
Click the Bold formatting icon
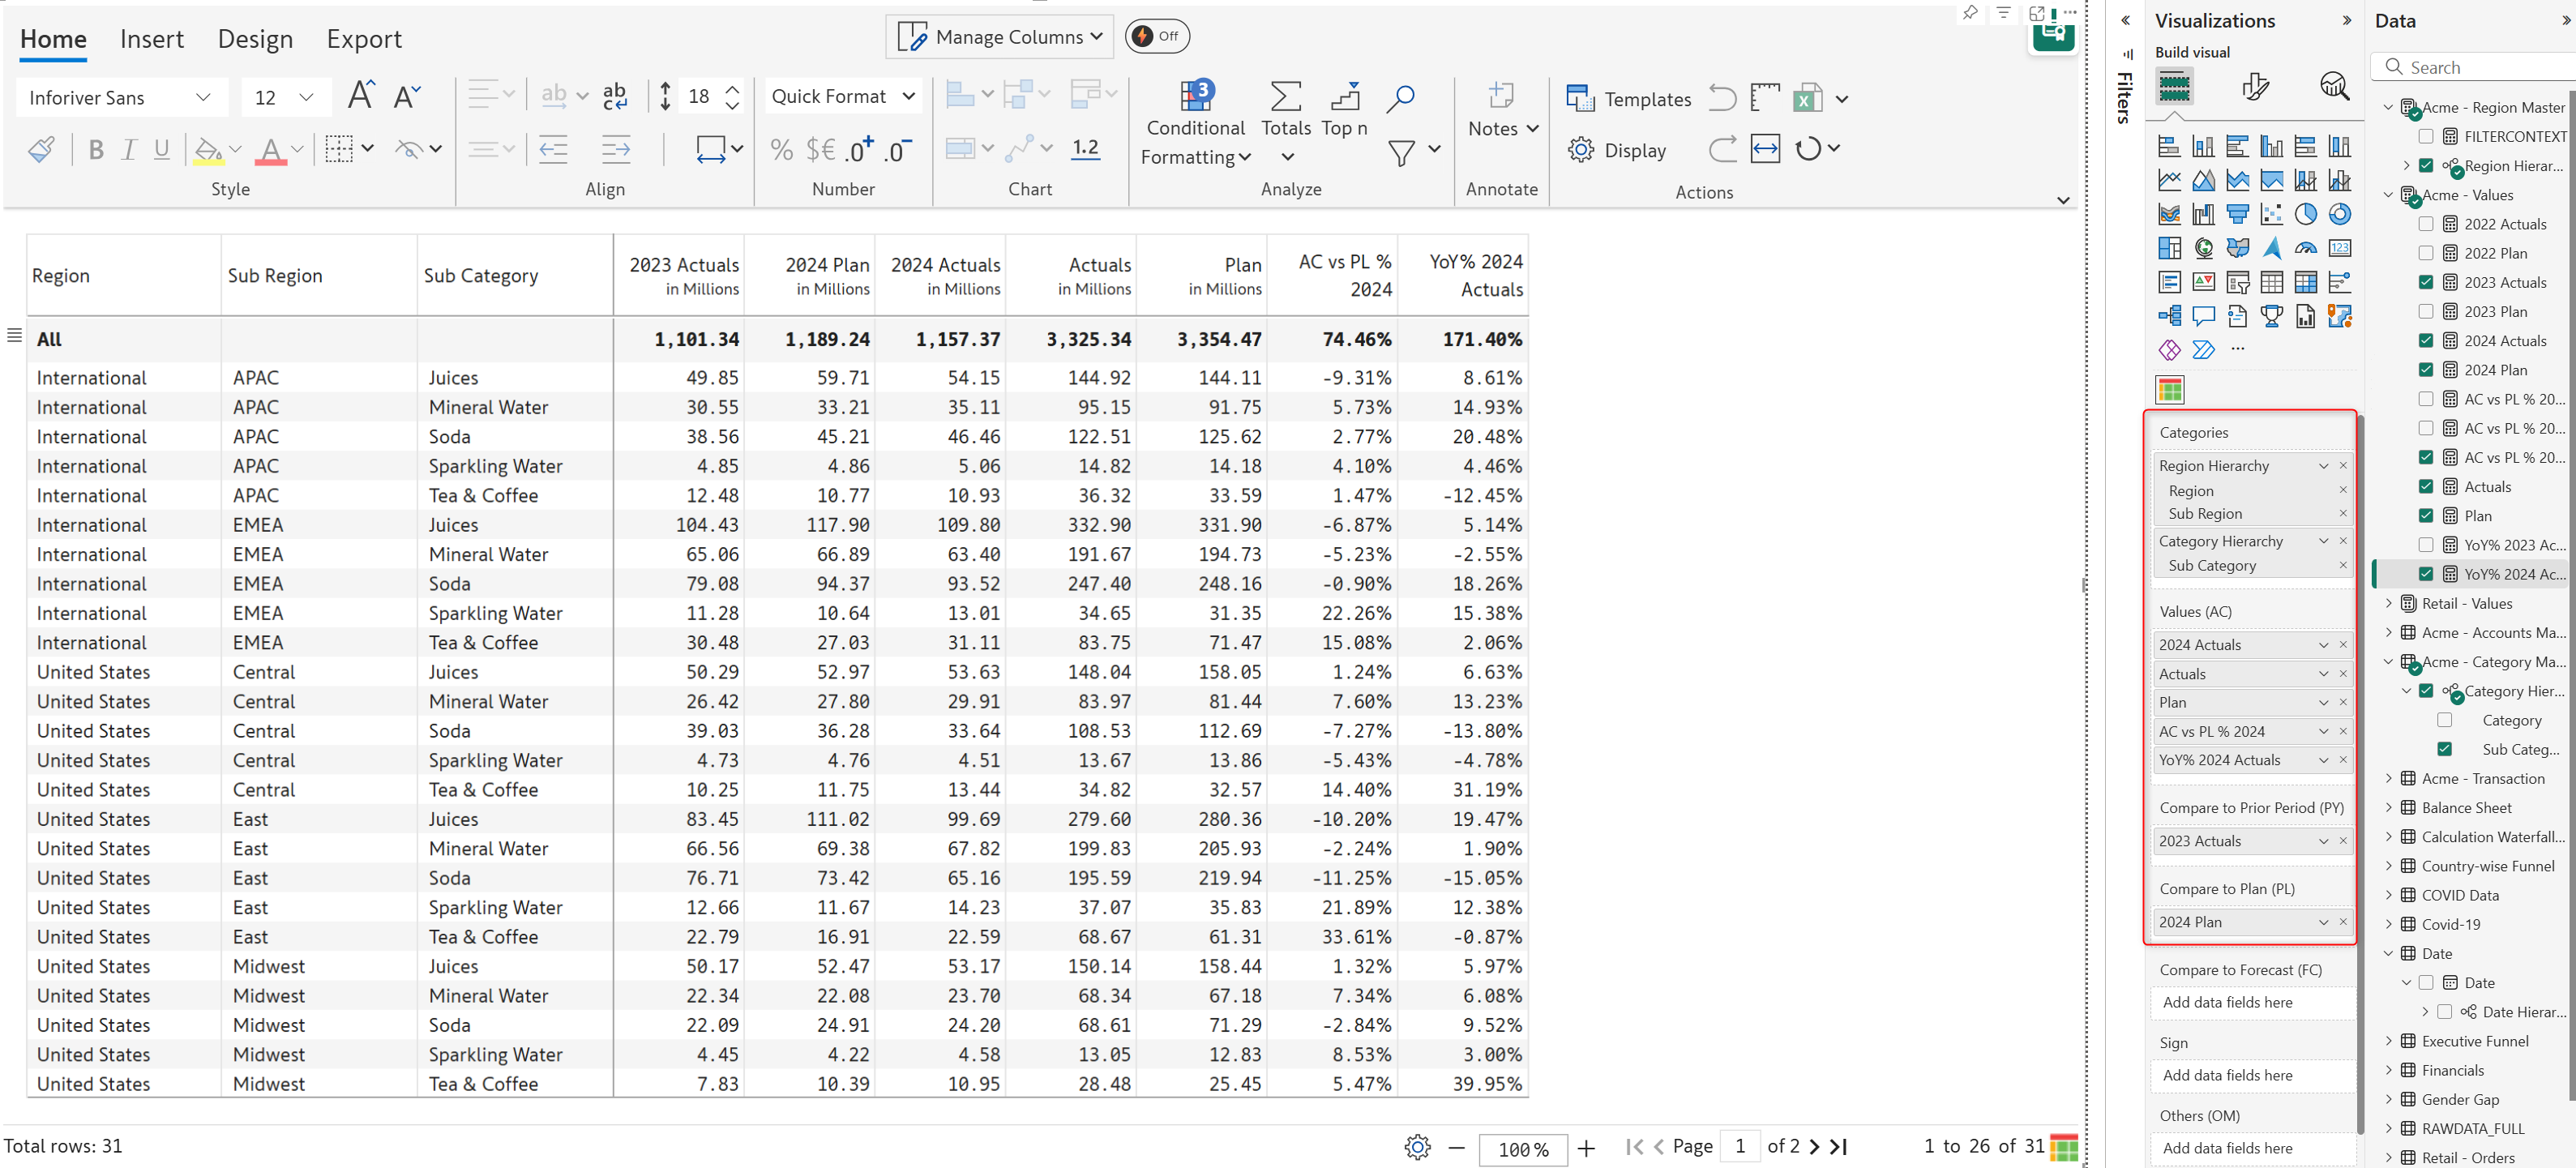(96, 150)
